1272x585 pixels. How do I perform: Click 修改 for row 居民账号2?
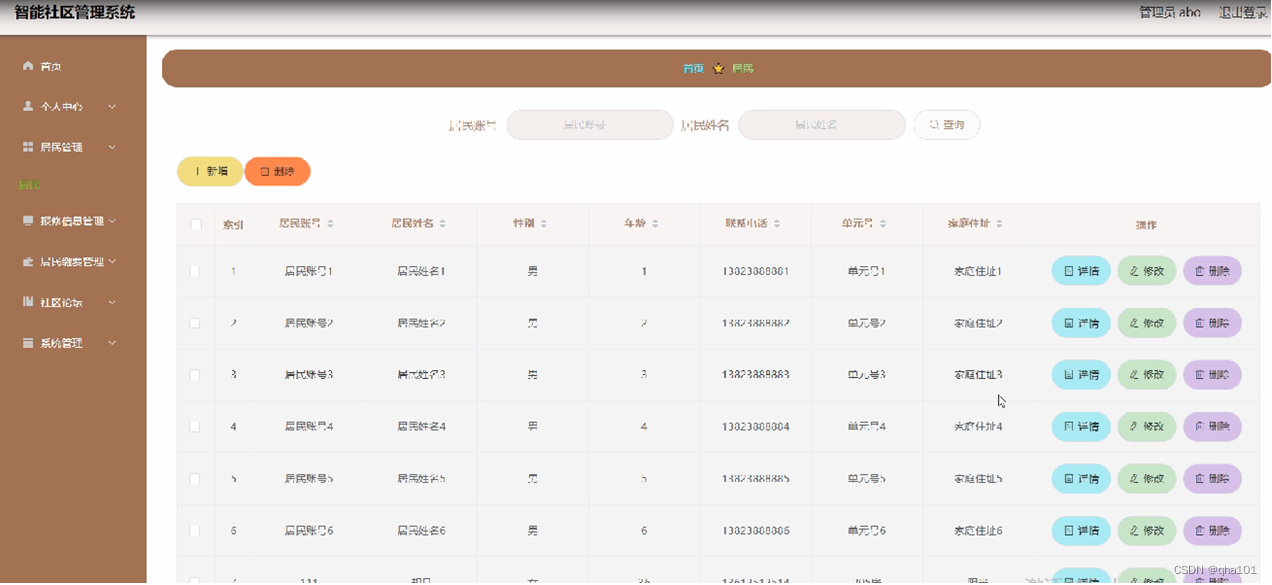point(1147,323)
